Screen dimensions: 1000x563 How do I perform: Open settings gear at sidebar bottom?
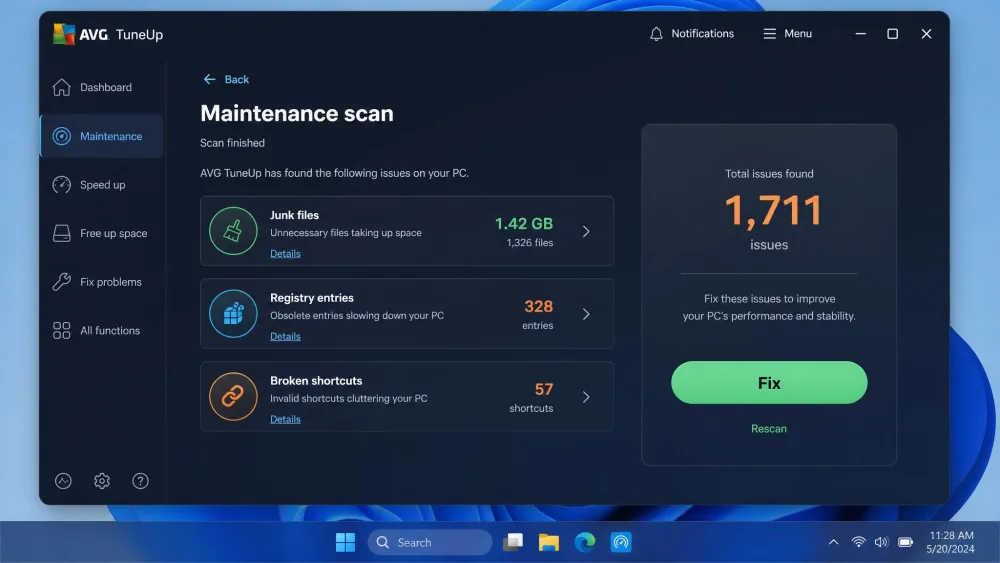[102, 481]
